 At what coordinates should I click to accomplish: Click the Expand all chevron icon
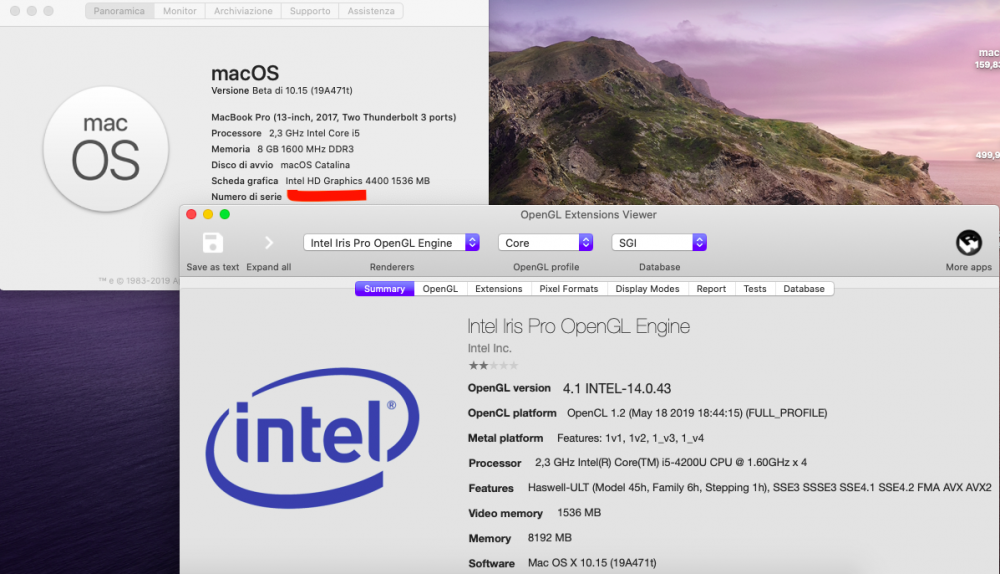point(268,243)
